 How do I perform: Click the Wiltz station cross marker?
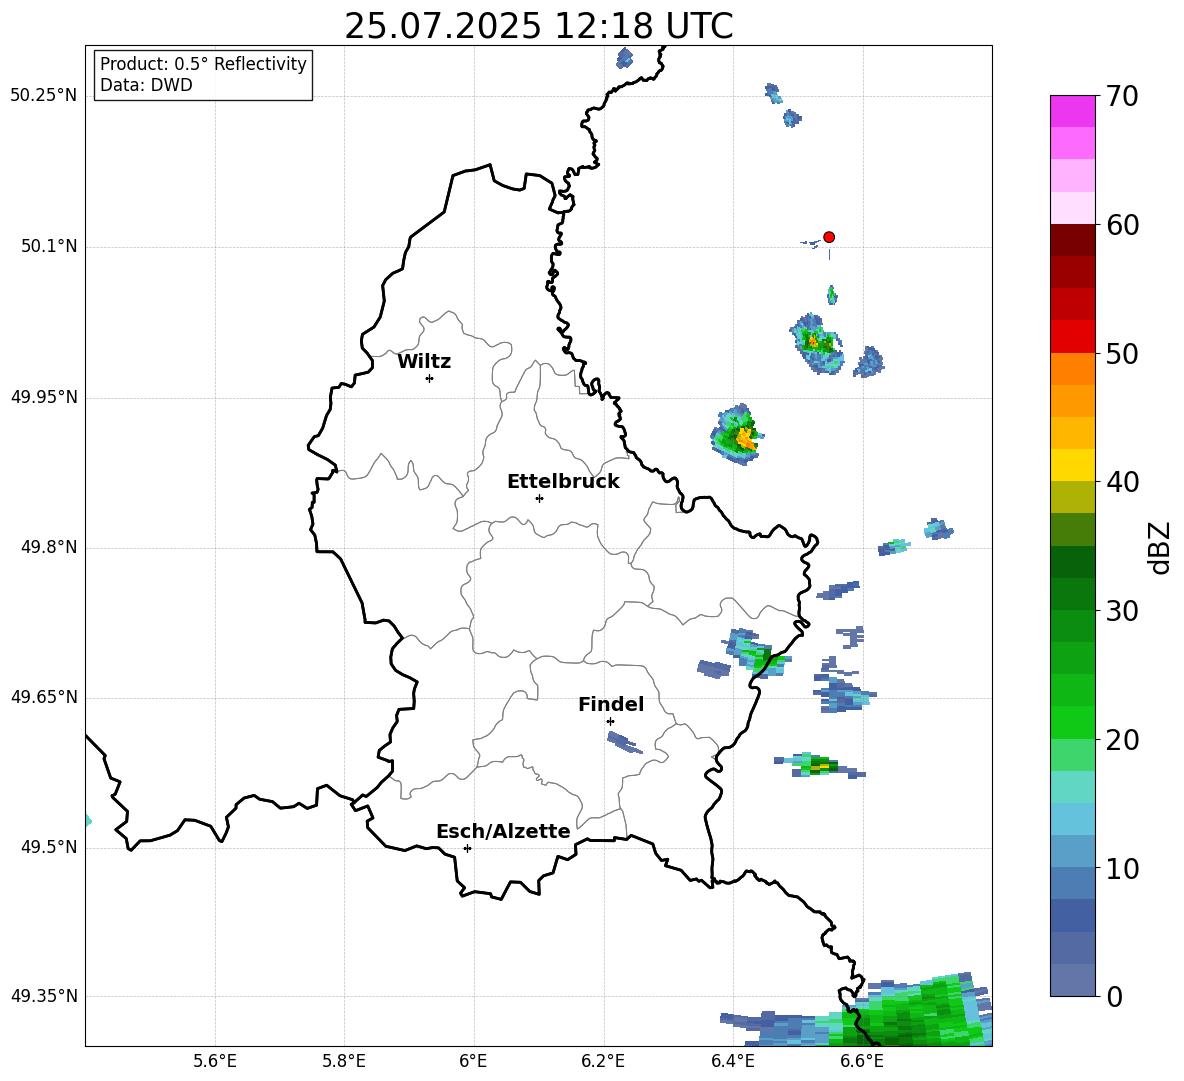tap(429, 378)
